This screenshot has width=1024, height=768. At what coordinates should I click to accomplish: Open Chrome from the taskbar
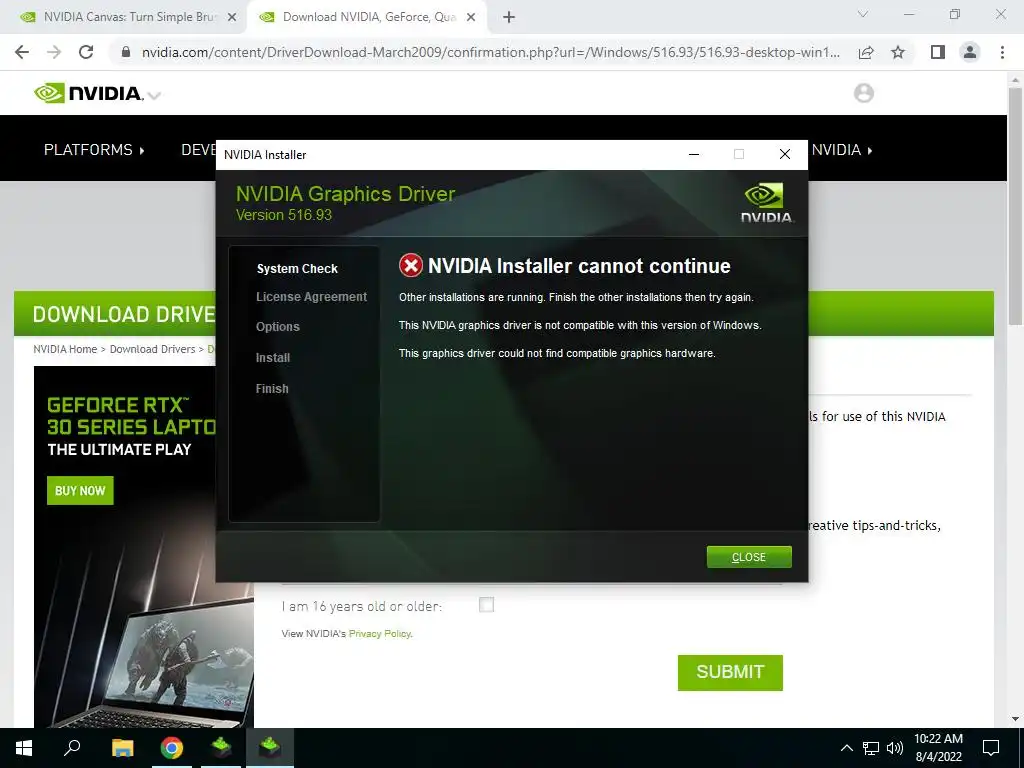[x=172, y=748]
